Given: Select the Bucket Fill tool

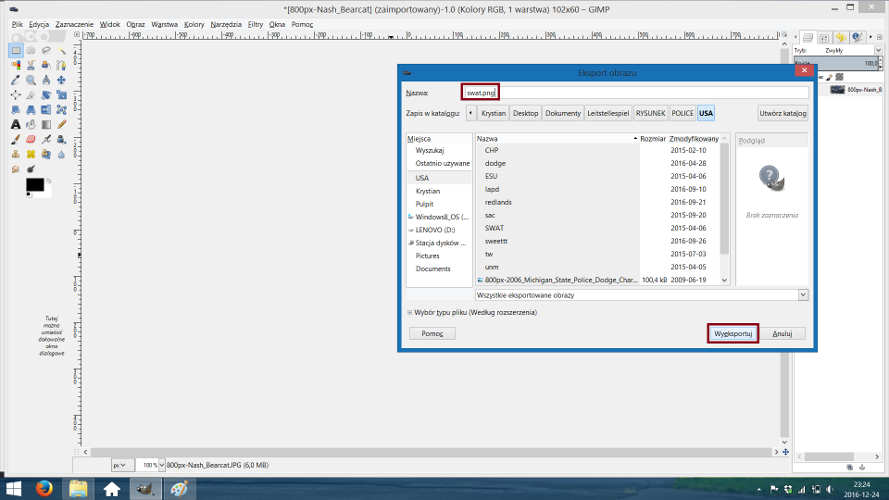Looking at the screenshot, I should 31,124.
